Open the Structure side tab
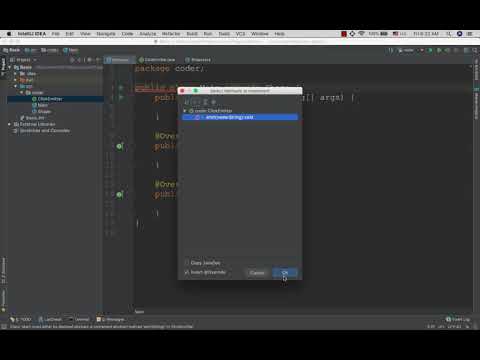The width and height of the screenshot is (480, 360). (3, 271)
